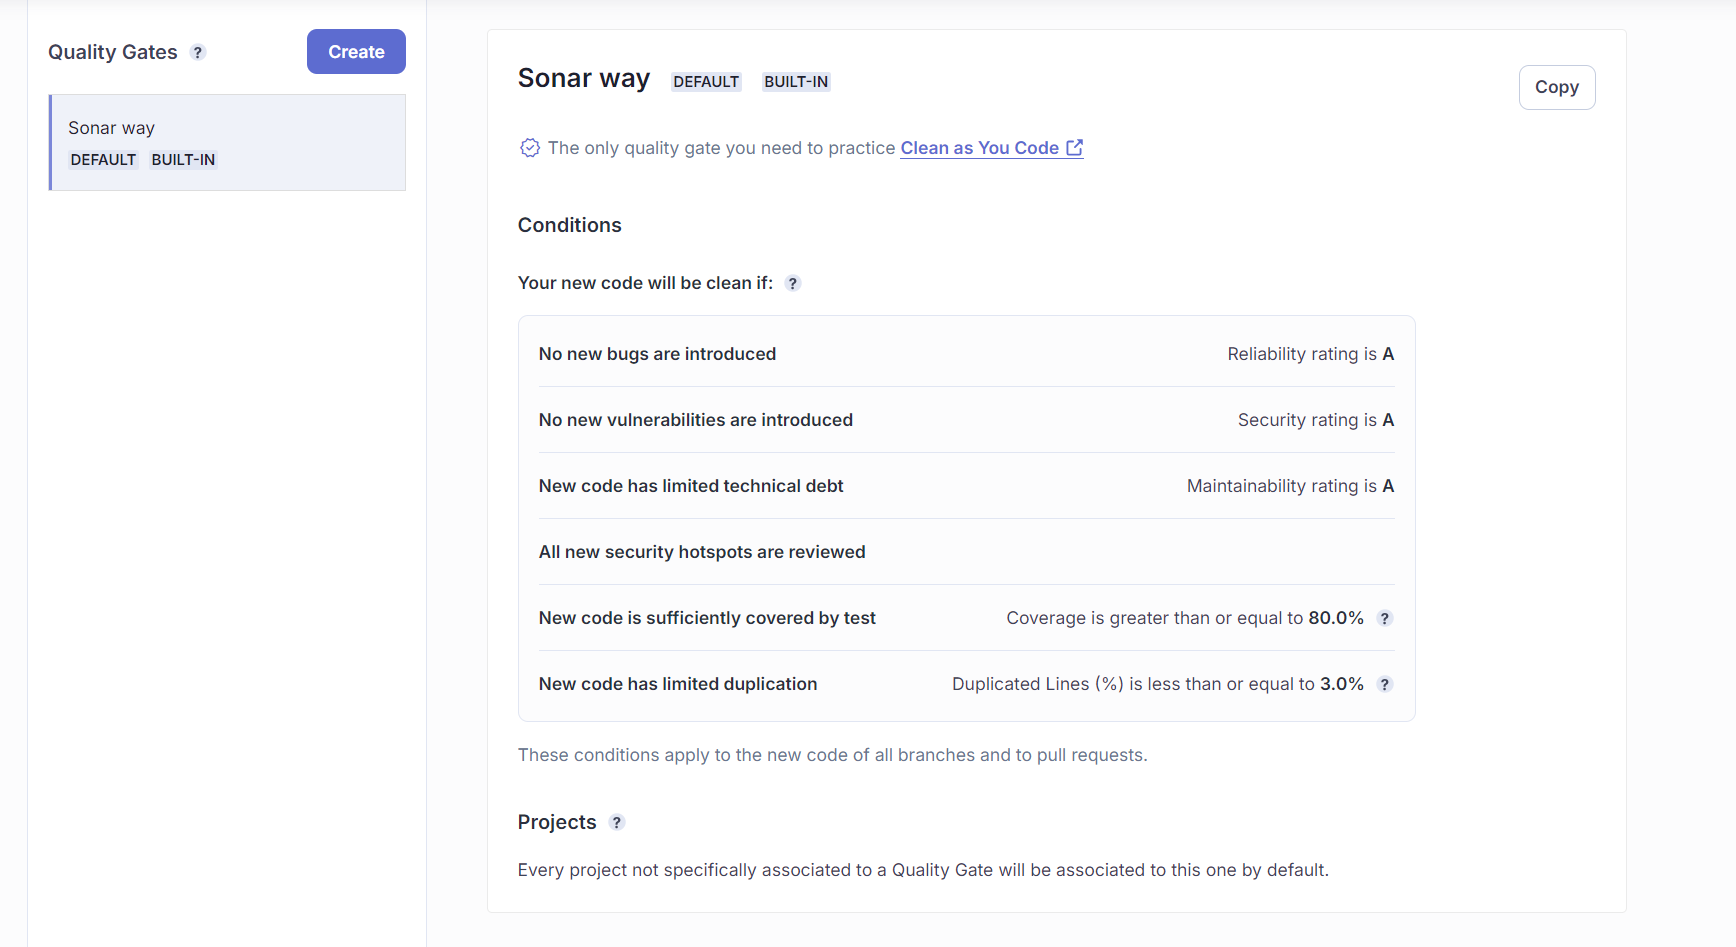Click the external link icon after Clean as You Code
The image size is (1736, 947).
click(x=1075, y=148)
